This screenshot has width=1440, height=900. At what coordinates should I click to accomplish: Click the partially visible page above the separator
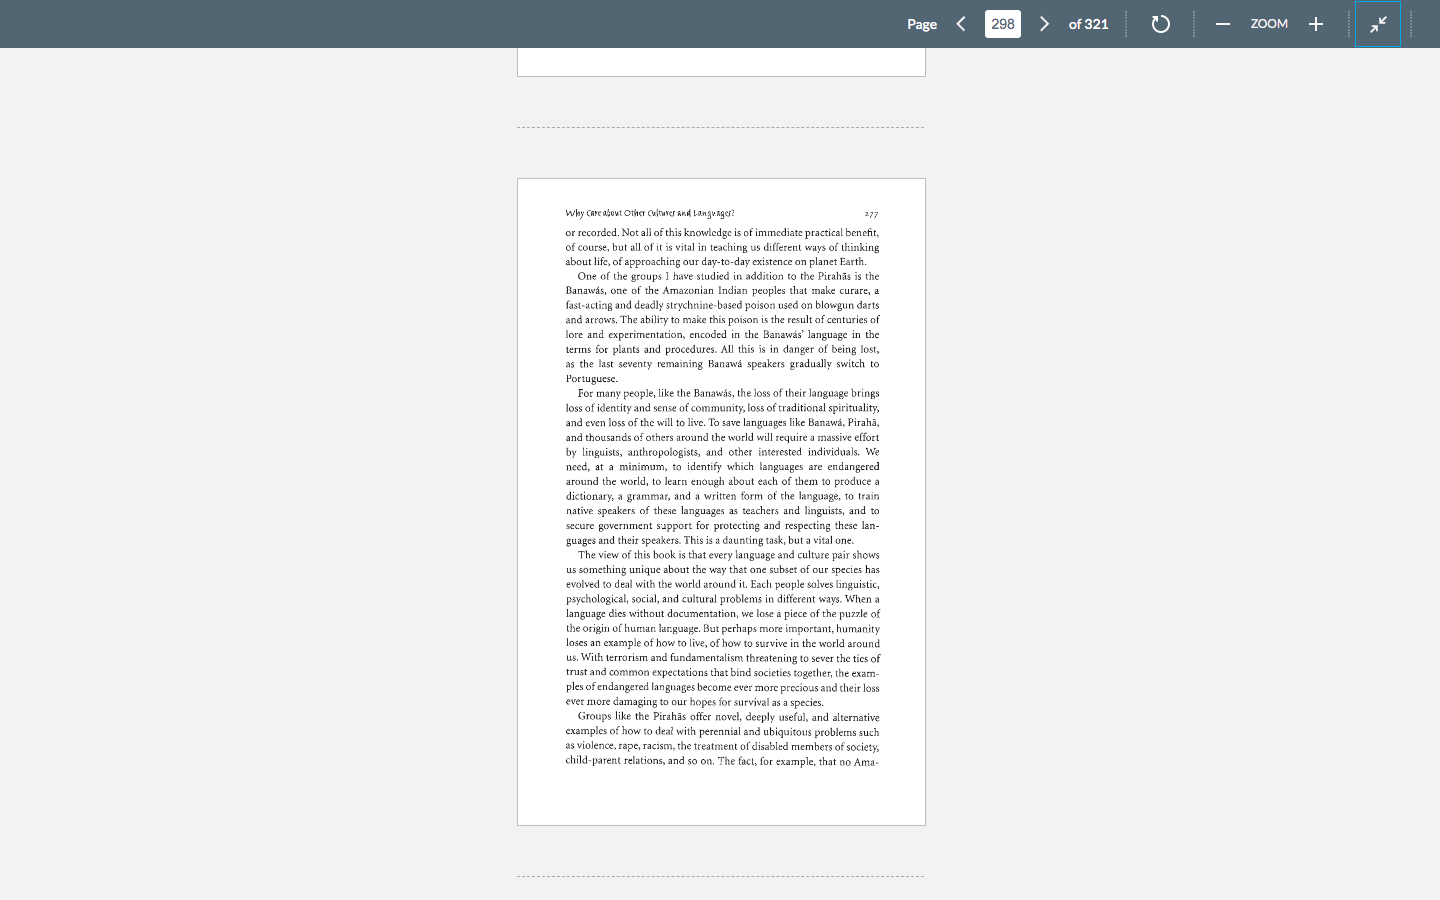(720, 60)
